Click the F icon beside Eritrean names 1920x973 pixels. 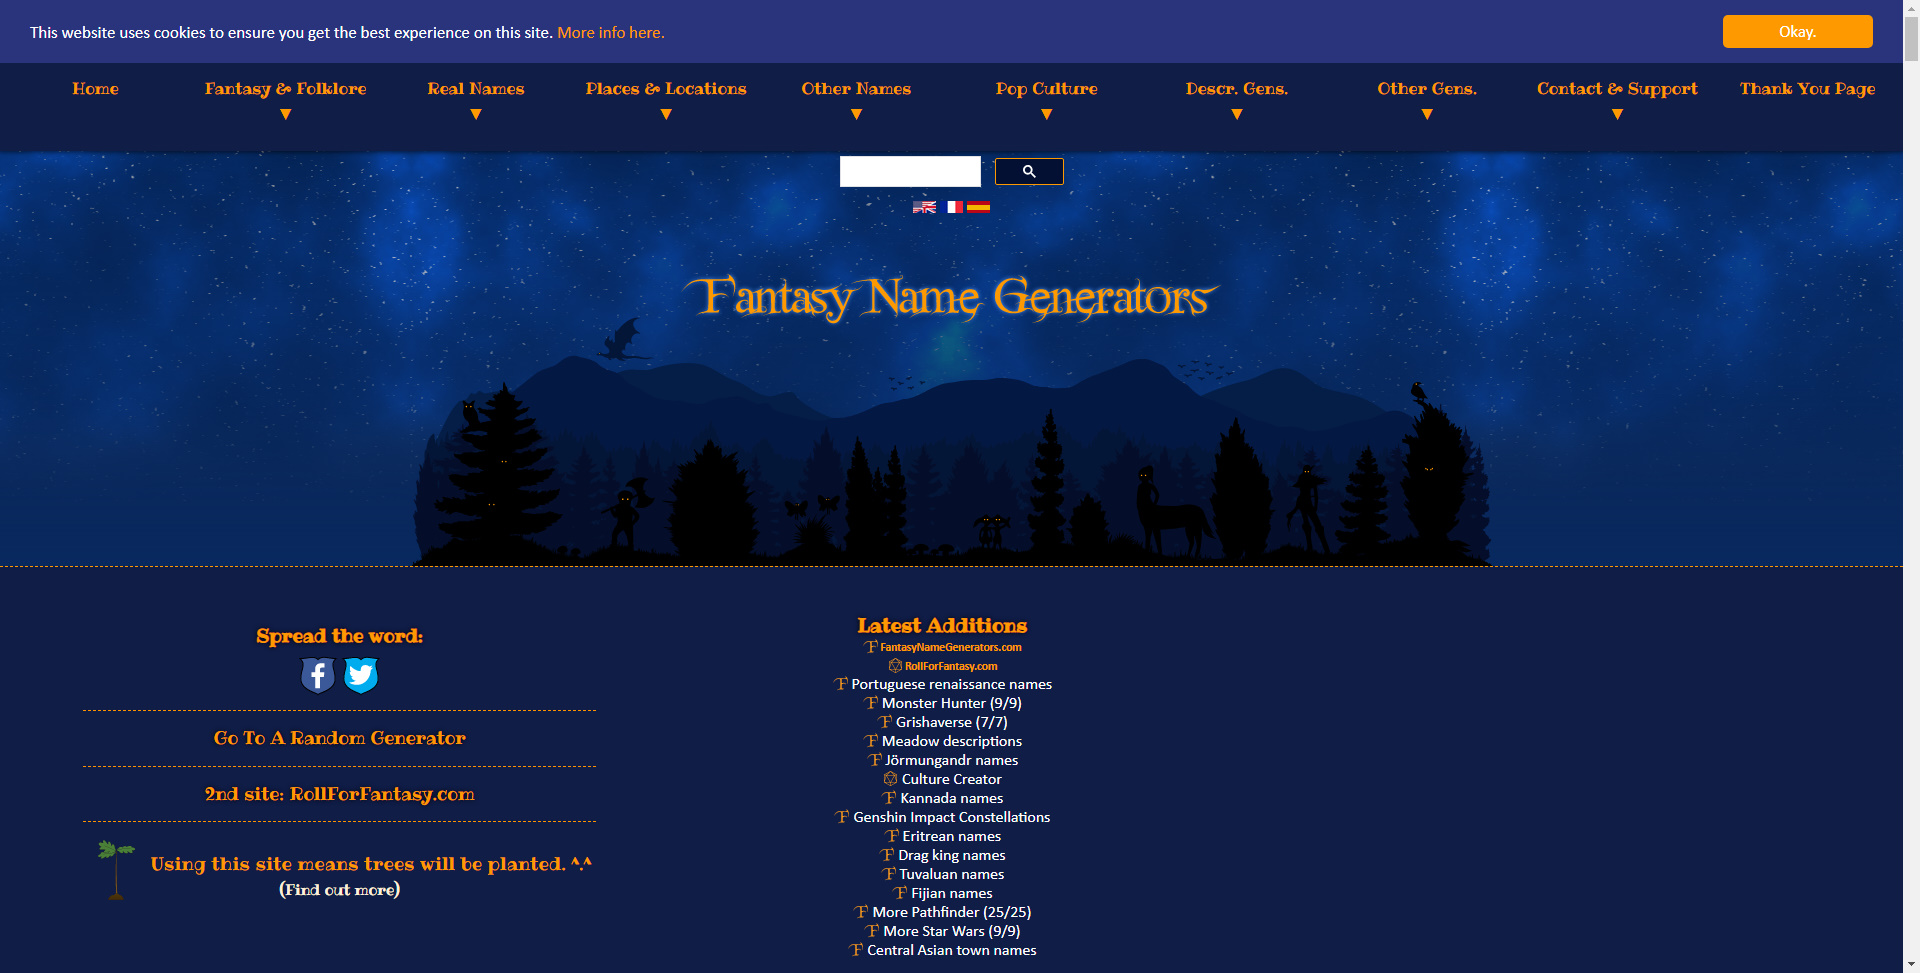pyautogui.click(x=892, y=836)
